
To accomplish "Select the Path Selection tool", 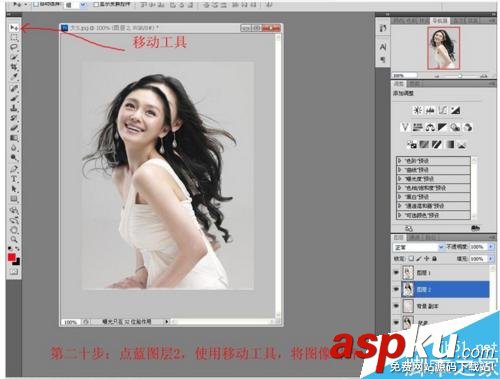I will [14, 189].
